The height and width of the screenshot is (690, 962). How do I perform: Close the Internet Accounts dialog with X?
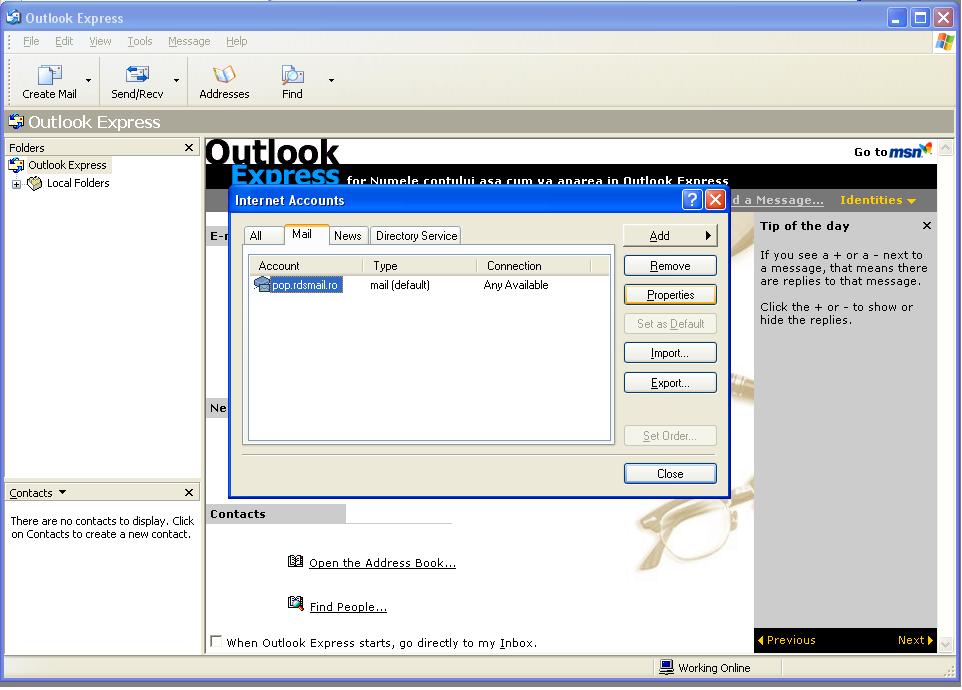pos(715,200)
